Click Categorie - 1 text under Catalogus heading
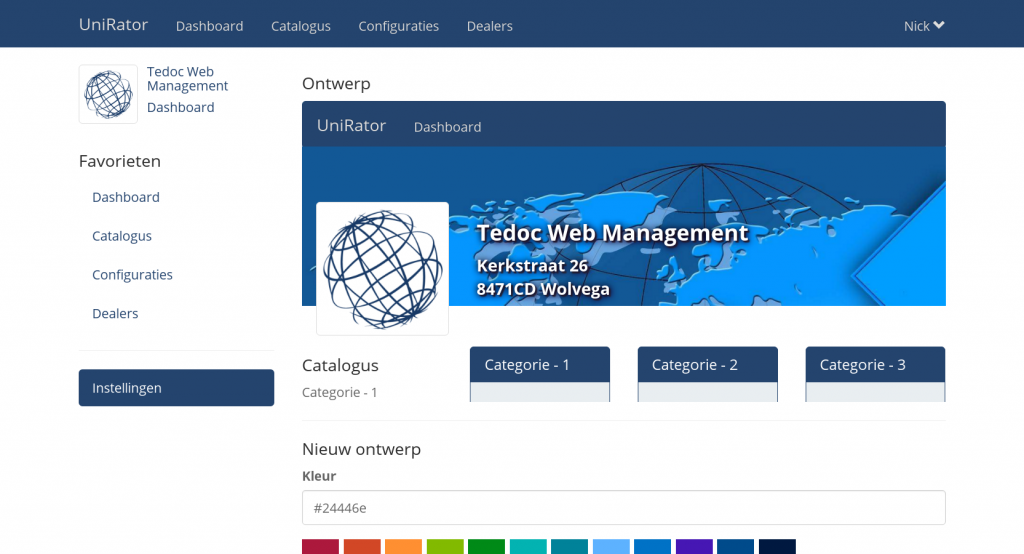Viewport: 1024px width, 554px height. tap(340, 393)
